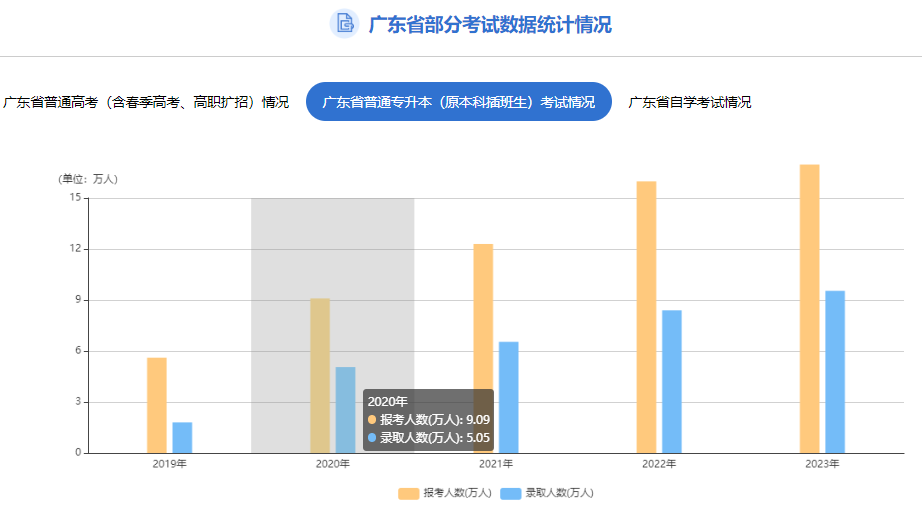The image size is (922, 508).
Task: Click the document icon beside the page title
Action: coord(344,23)
